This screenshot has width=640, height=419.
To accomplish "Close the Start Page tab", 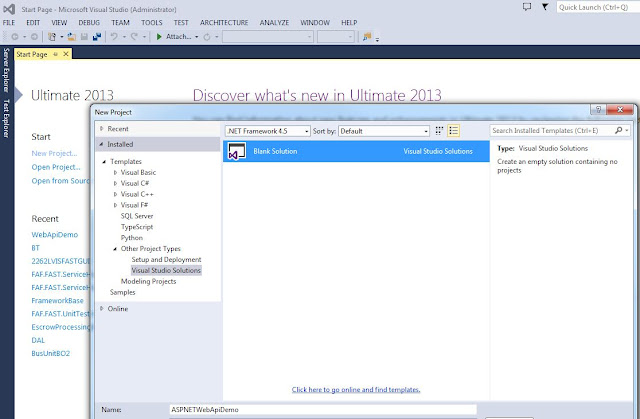I will [66, 54].
